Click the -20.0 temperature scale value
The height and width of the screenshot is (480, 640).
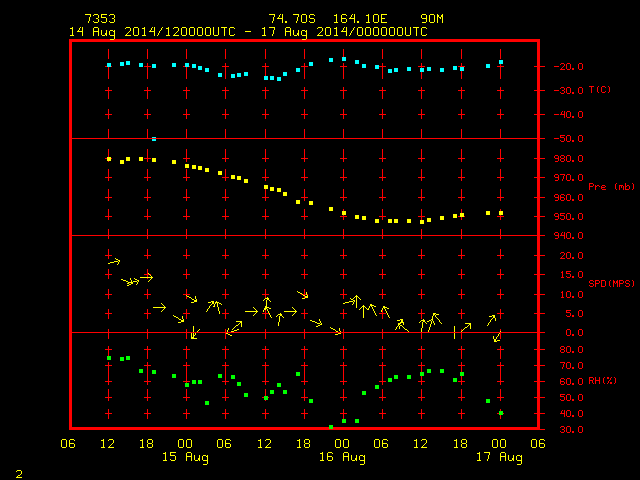569,67
